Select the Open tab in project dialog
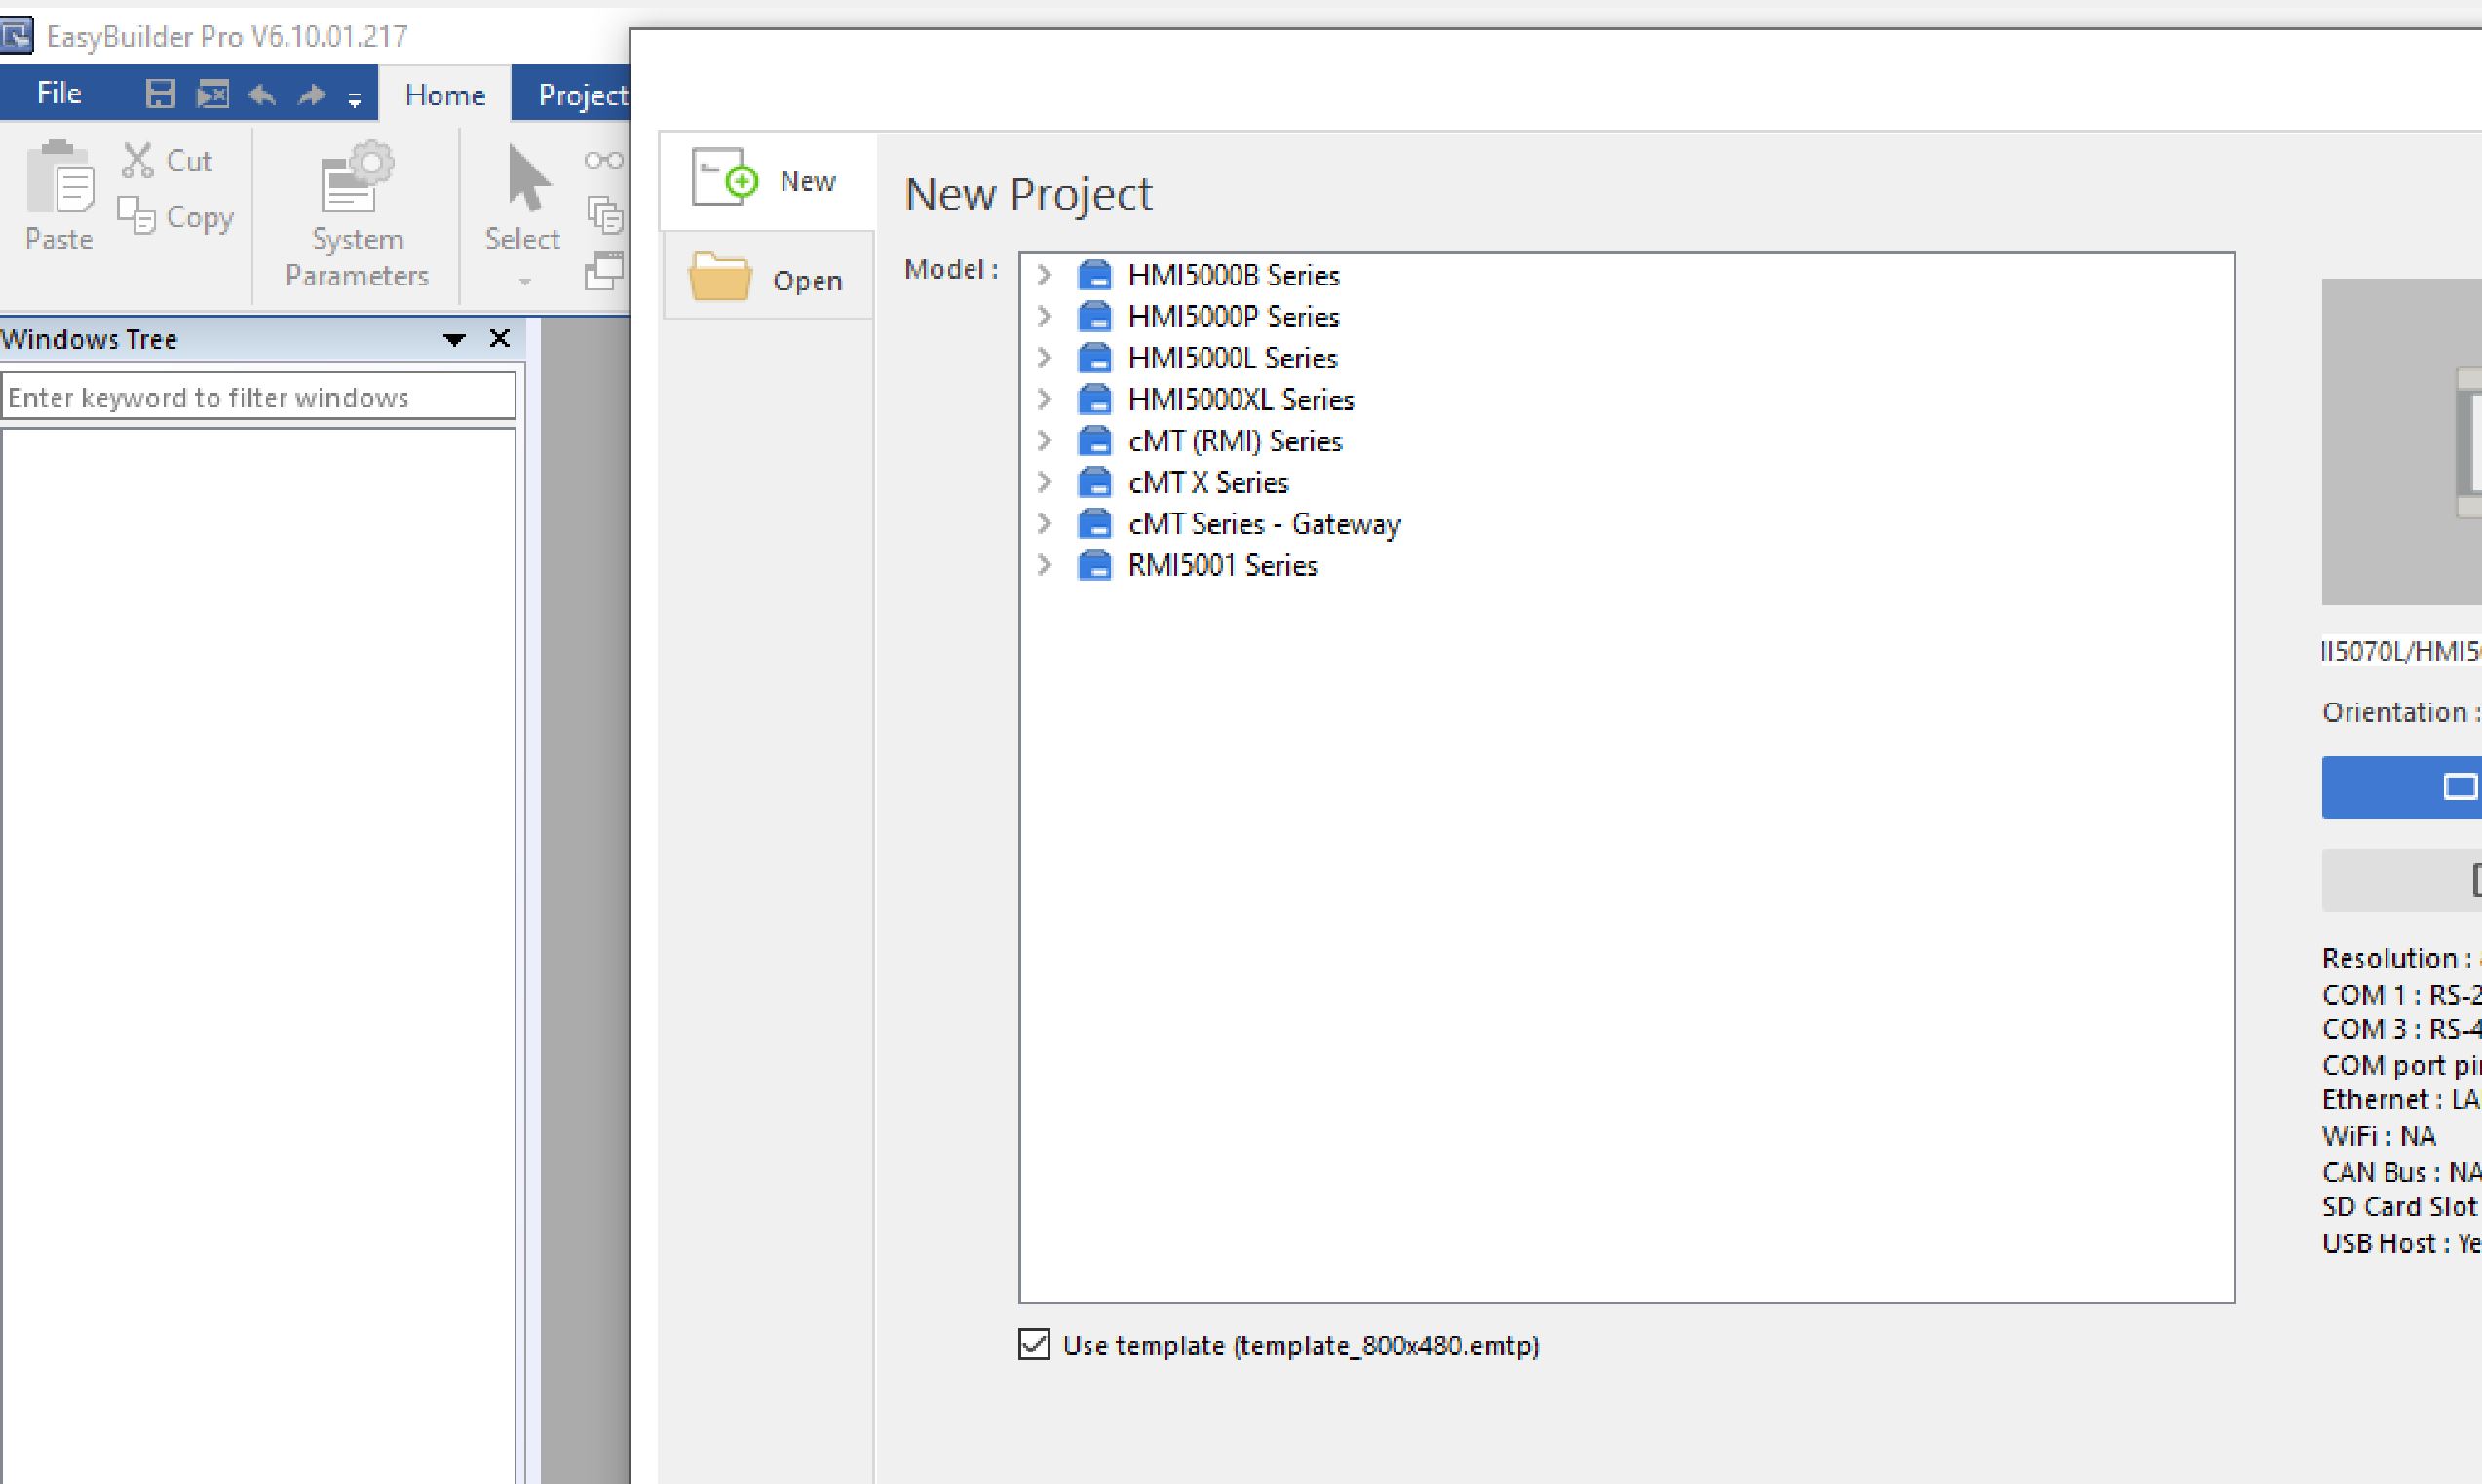 [768, 277]
